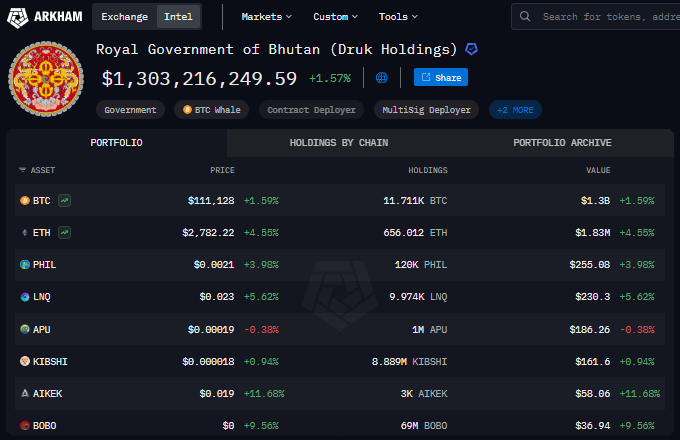Click the 8.889M KIBSHI holdings
Viewport: 680px width, 440px height.
tap(409, 362)
